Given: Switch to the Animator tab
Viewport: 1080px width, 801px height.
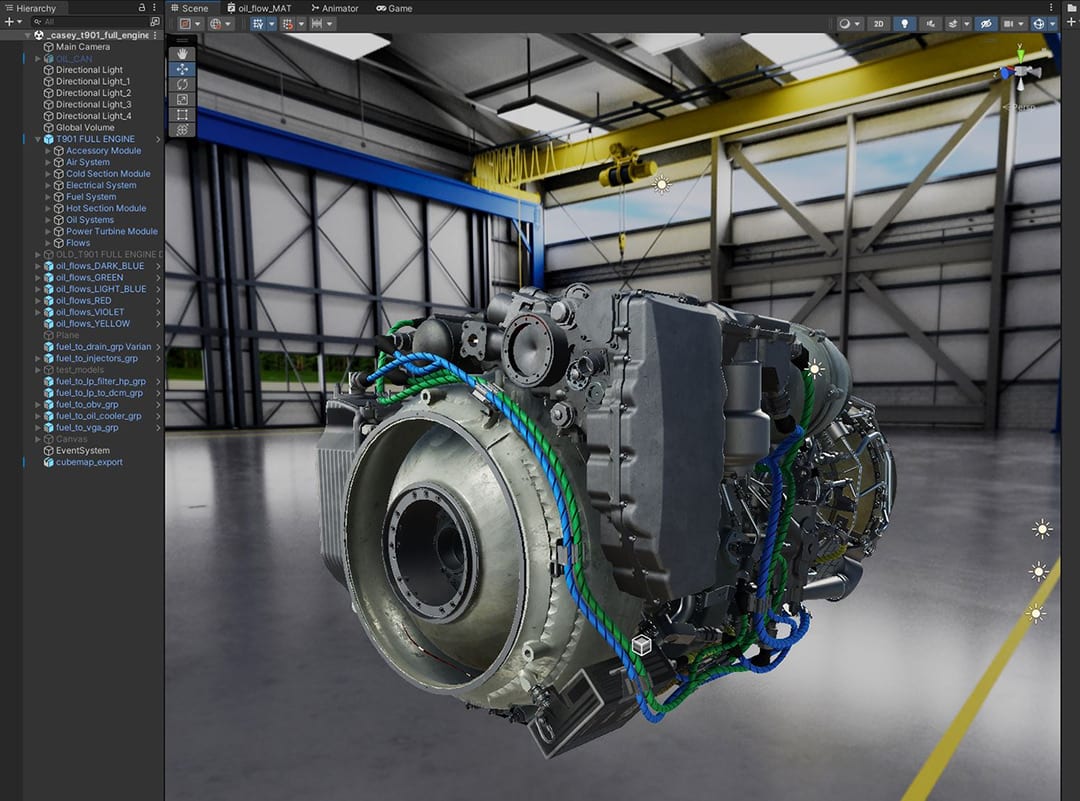Looking at the screenshot, I should [335, 8].
